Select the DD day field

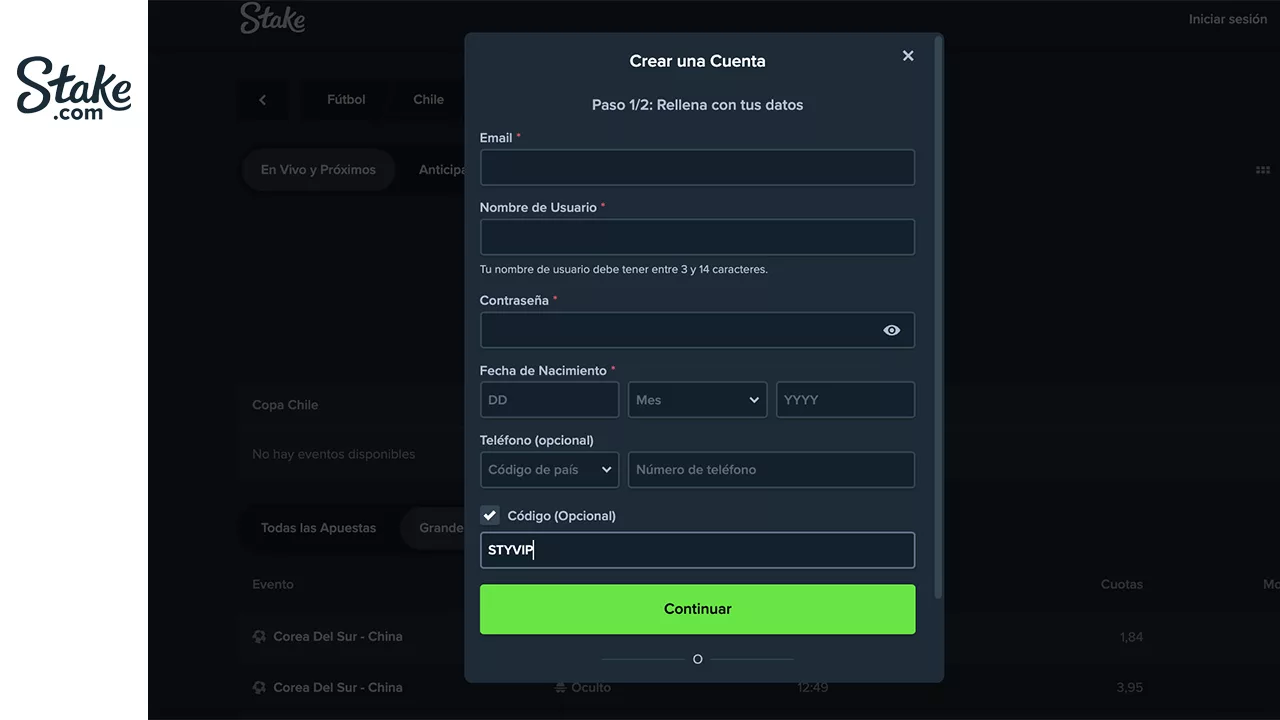coord(549,399)
